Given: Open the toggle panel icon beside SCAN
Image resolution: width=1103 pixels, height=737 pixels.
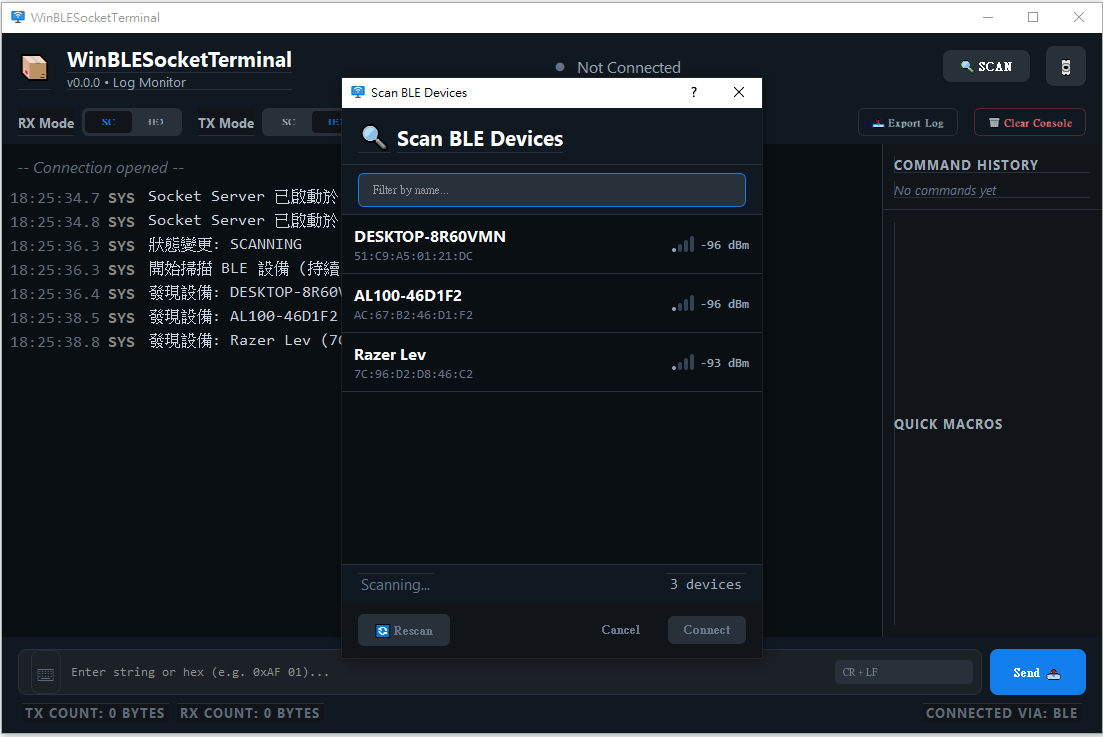Looking at the screenshot, I should [1065, 67].
